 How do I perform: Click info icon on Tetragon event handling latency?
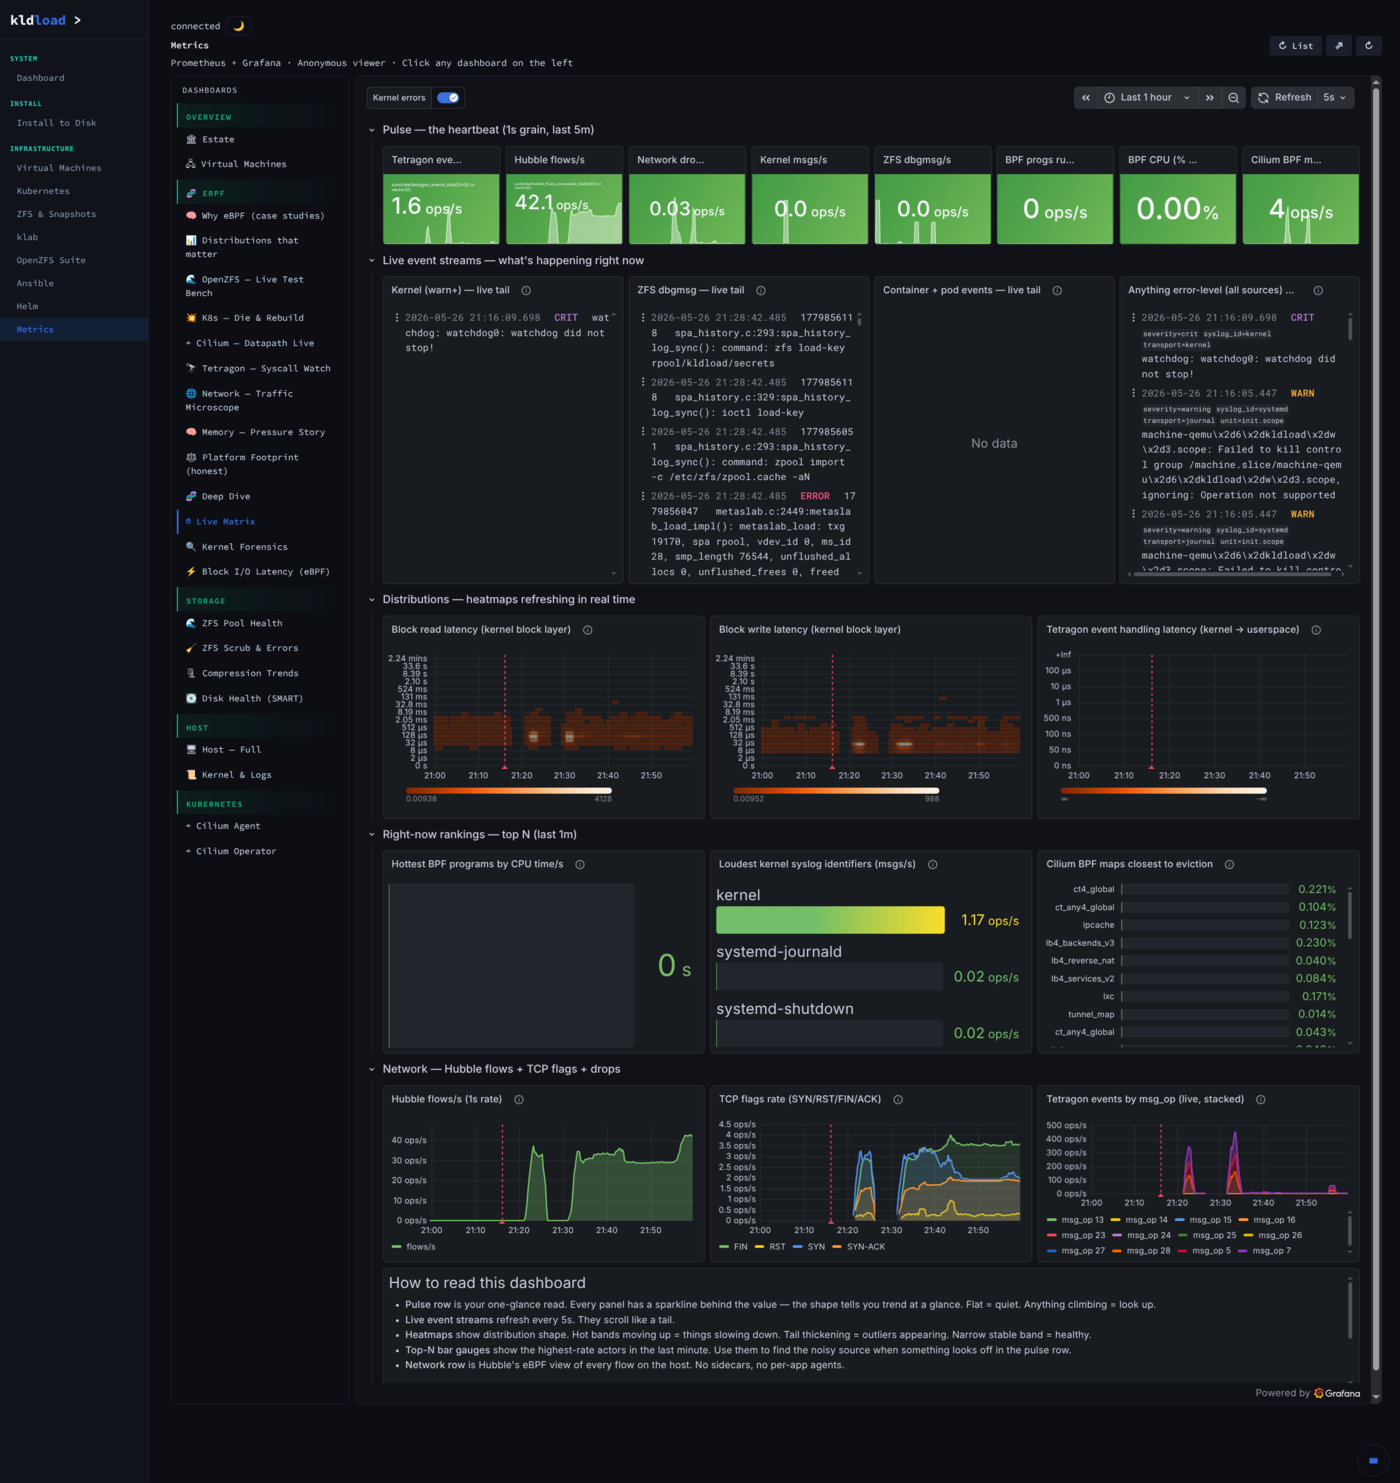[x=1316, y=630]
